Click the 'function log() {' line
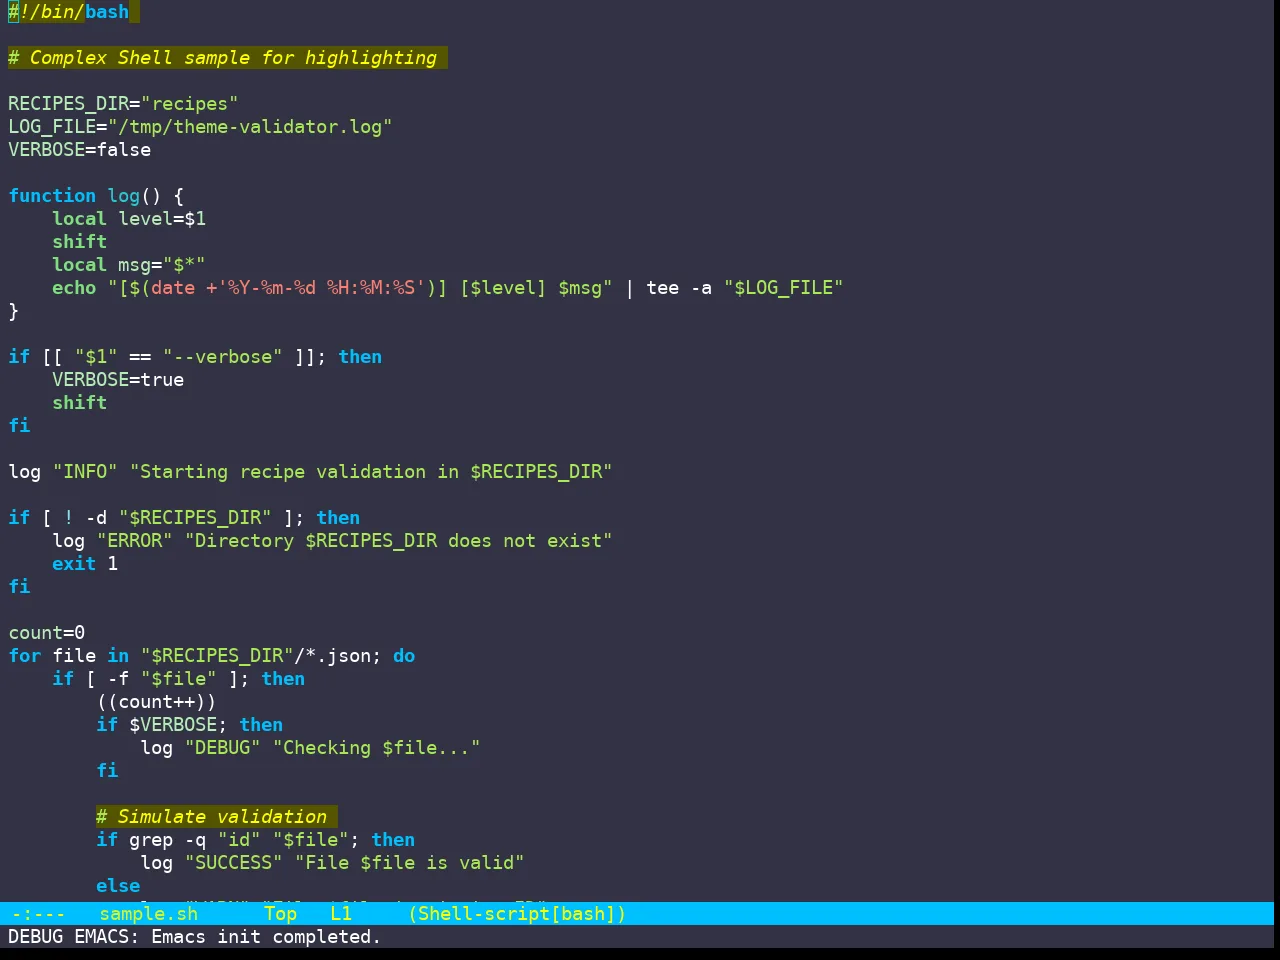 point(96,196)
